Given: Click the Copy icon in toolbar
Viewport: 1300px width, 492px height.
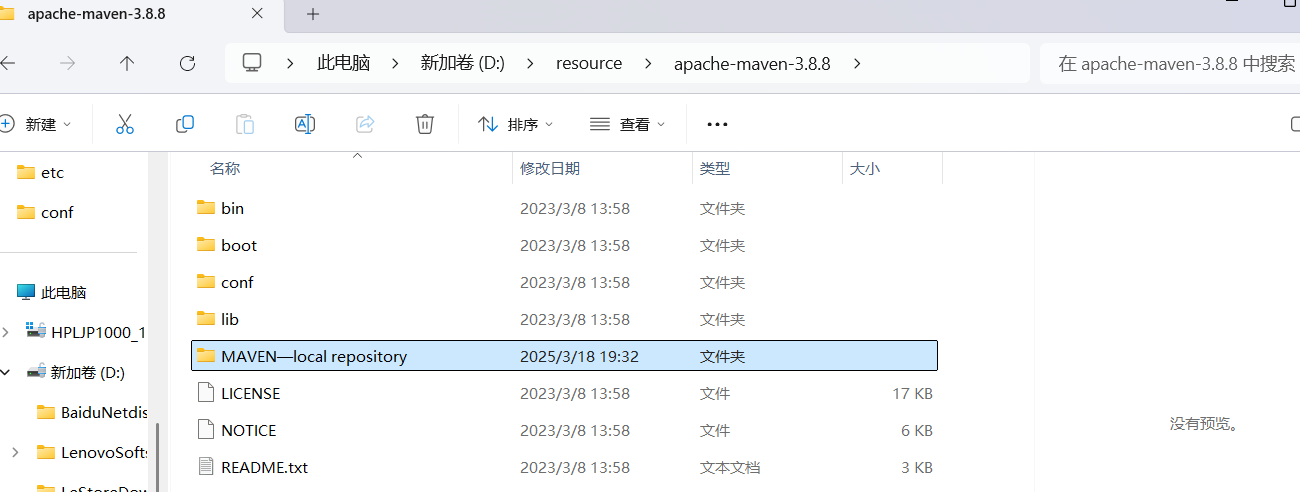Looking at the screenshot, I should (185, 124).
